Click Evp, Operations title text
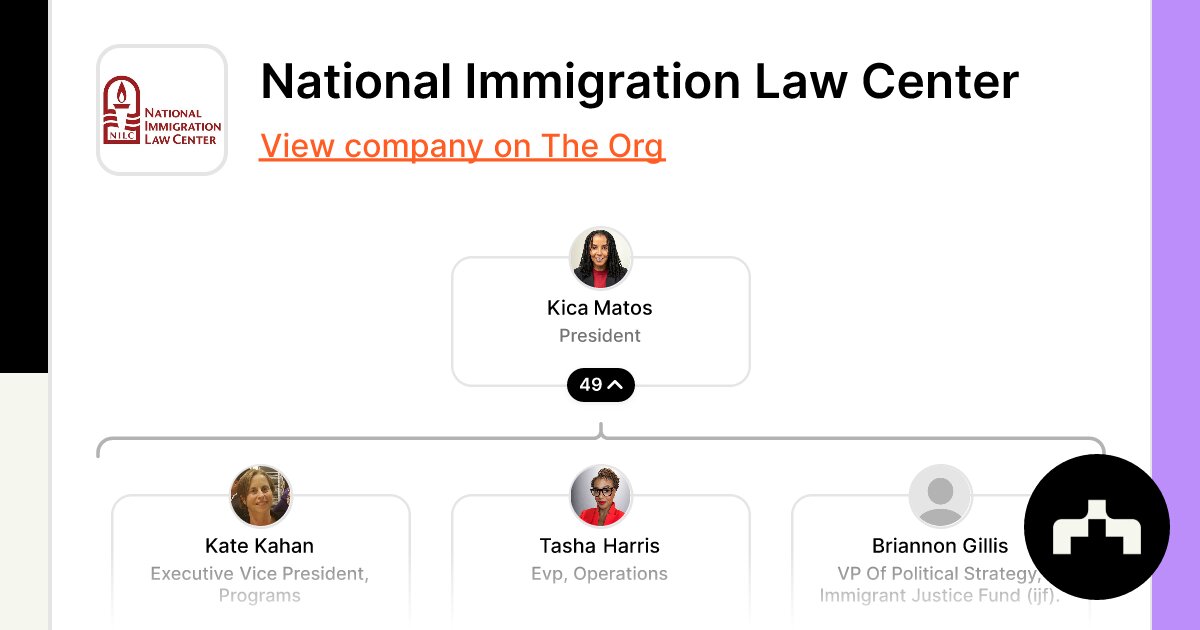This screenshot has height=630, width=1200. coord(600,574)
